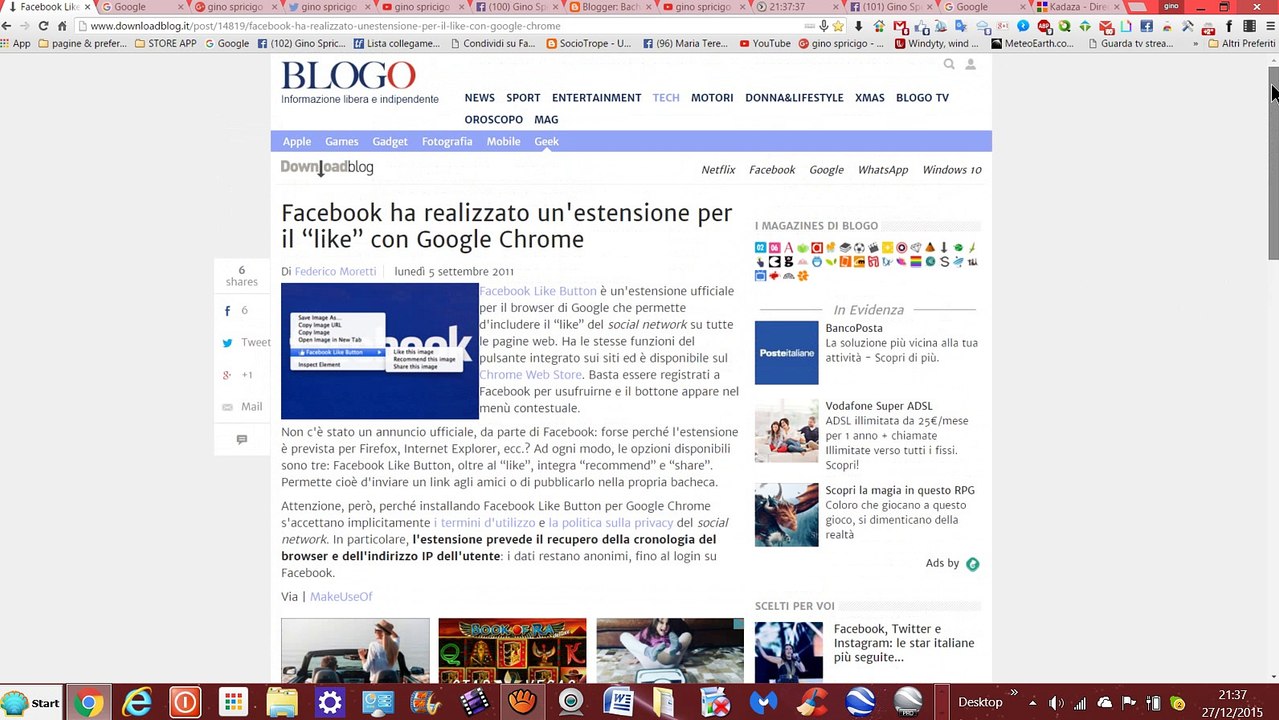The width and height of the screenshot is (1279, 720).
Task: Click the Chrome back arrow
Action: tap(7, 26)
